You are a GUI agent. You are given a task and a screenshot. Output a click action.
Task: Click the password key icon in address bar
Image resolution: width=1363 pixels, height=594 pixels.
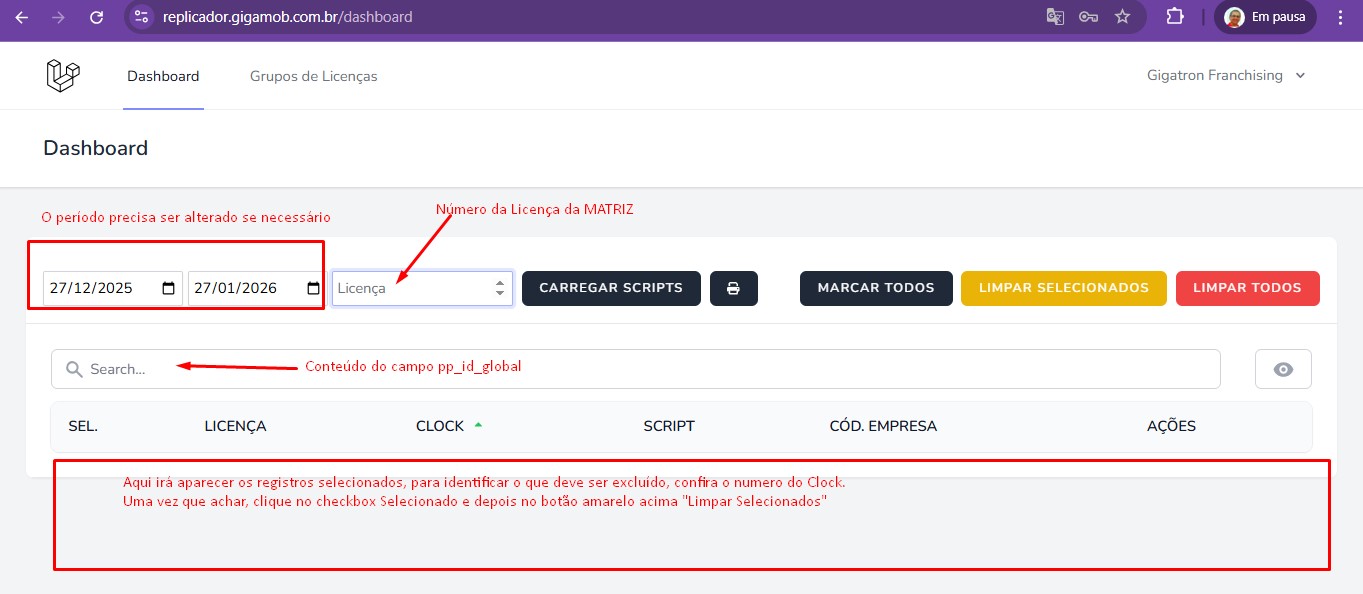click(x=1088, y=17)
